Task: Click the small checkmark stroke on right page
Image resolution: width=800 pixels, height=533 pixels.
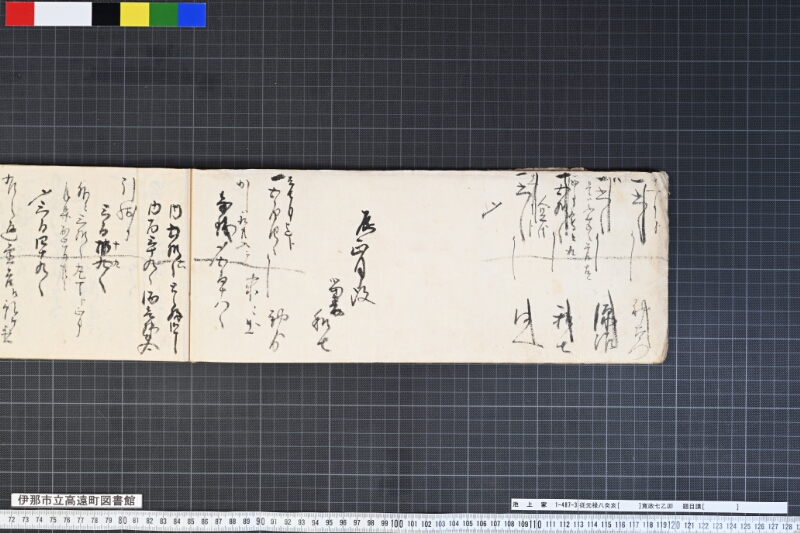Action: coord(492,210)
